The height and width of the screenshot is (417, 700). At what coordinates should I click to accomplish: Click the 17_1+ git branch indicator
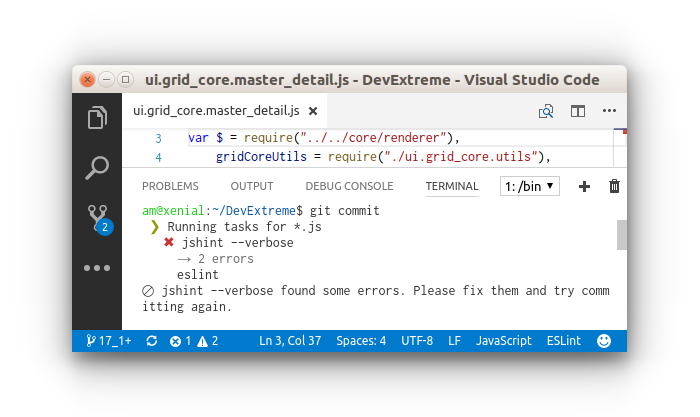coord(109,341)
